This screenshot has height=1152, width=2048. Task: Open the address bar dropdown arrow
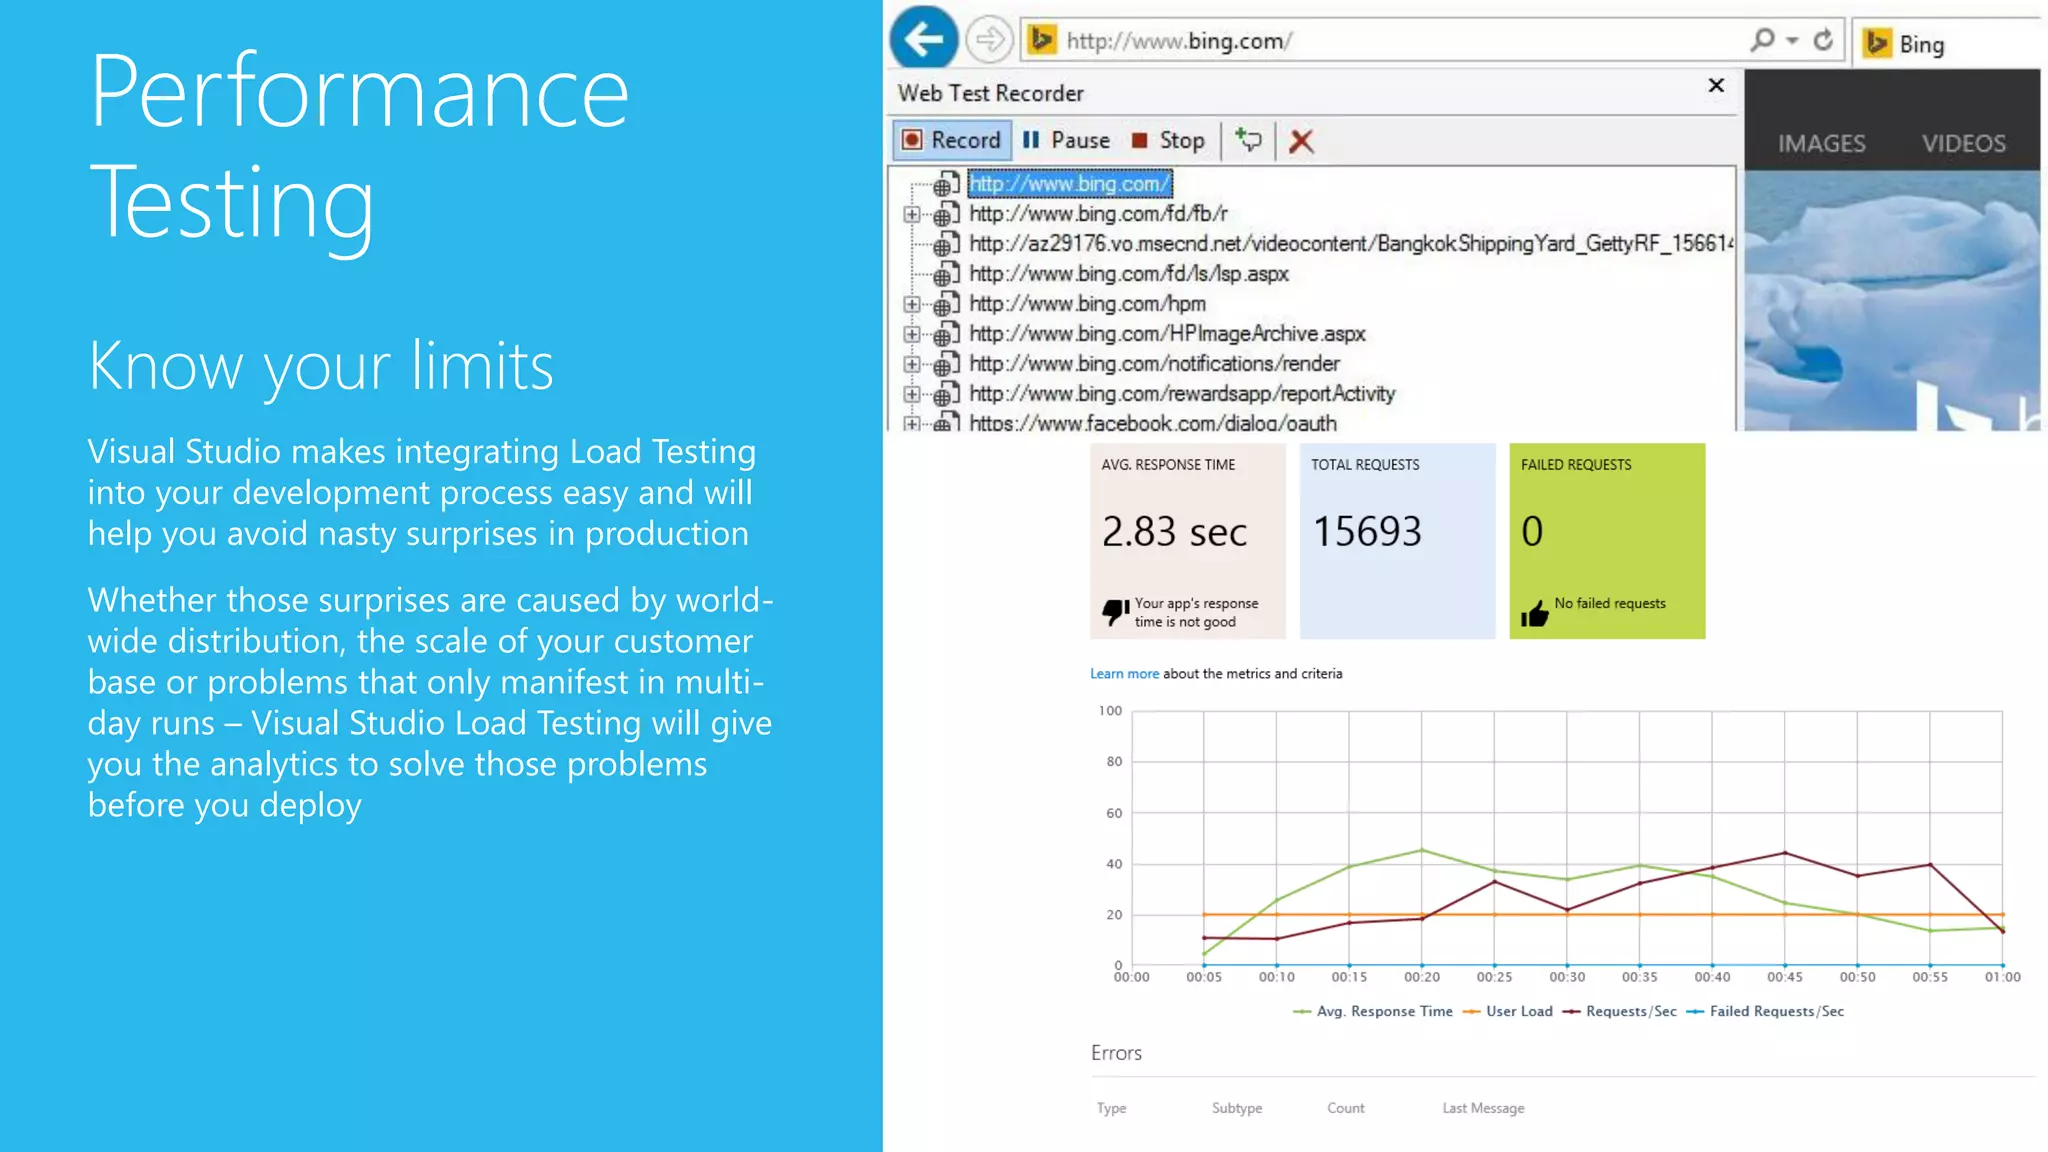pos(1792,41)
